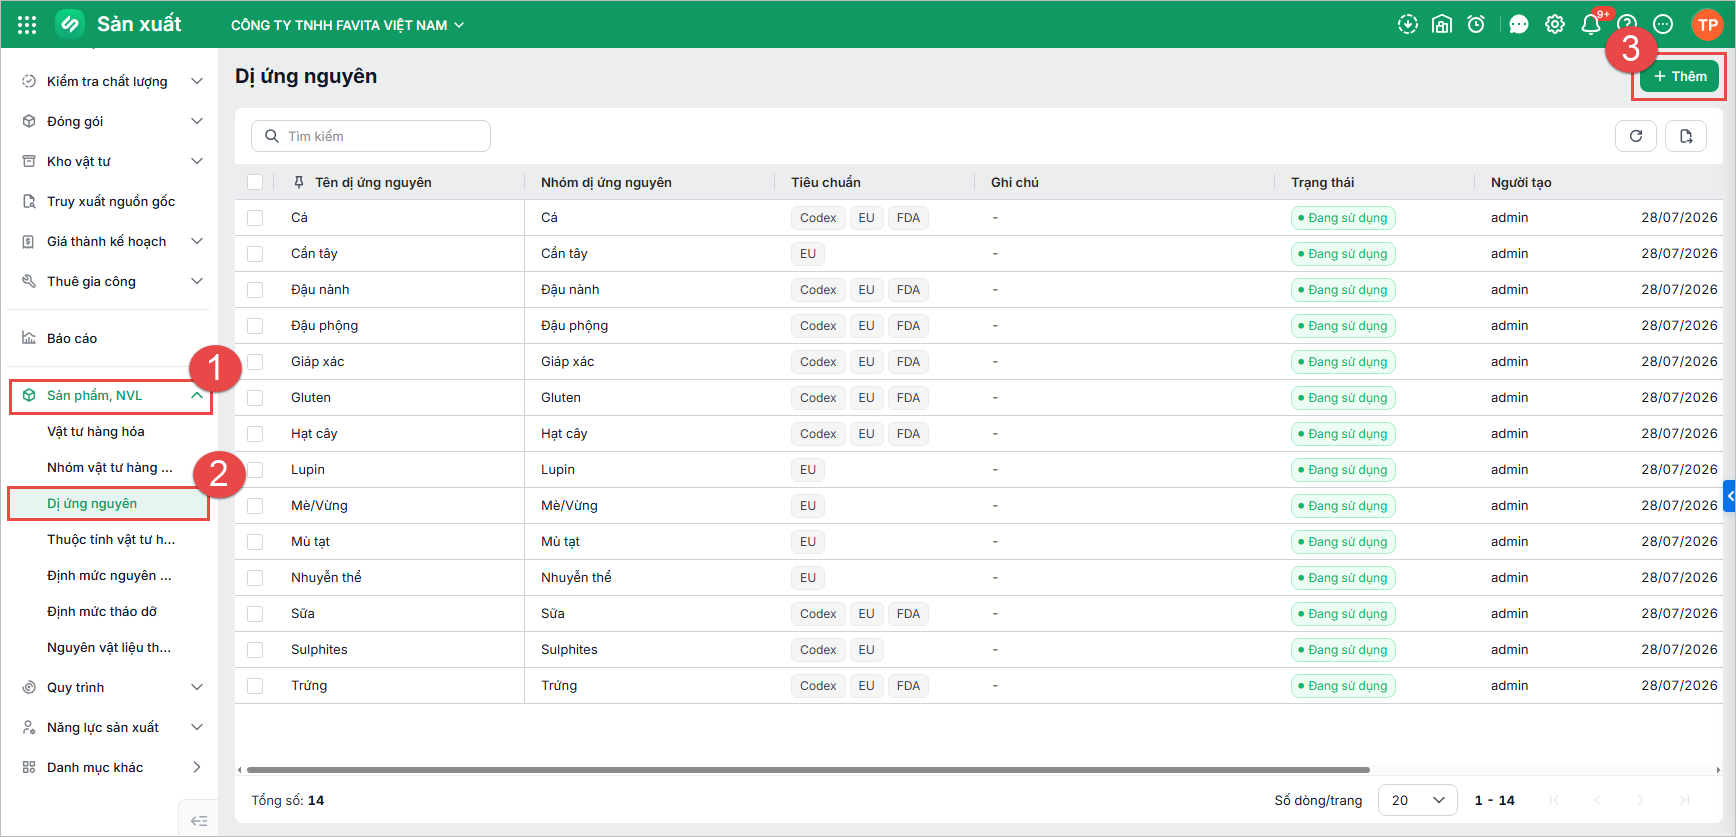1736x837 pixels.
Task: Tick the checkbox for the Đậu nành row
Action: point(255,290)
